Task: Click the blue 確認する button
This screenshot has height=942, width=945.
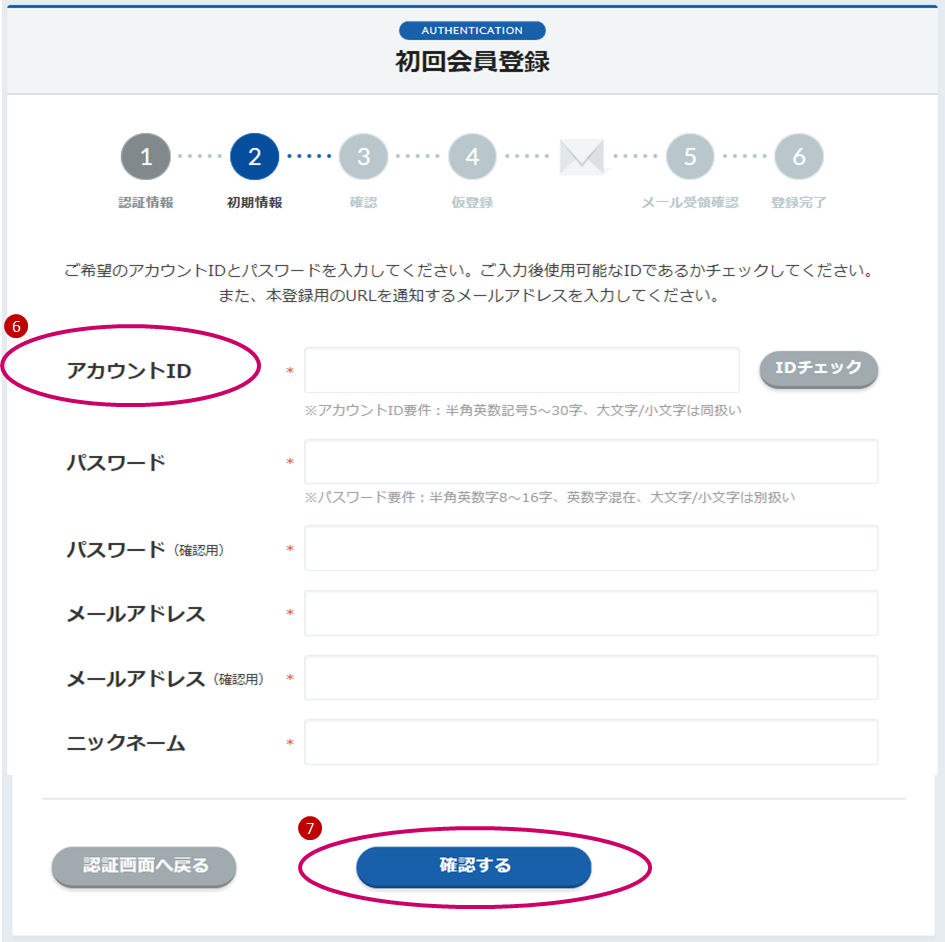Action: pyautogui.click(x=474, y=866)
